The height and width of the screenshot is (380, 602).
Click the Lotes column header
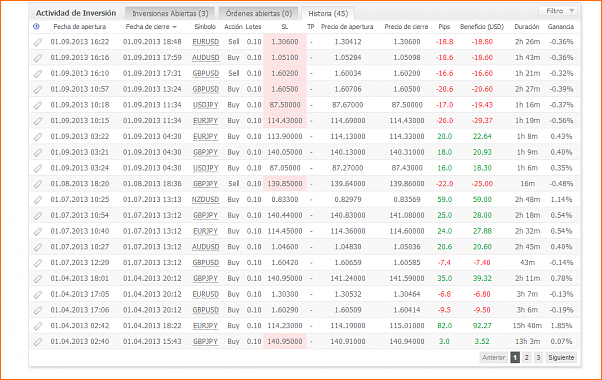pyautogui.click(x=253, y=26)
